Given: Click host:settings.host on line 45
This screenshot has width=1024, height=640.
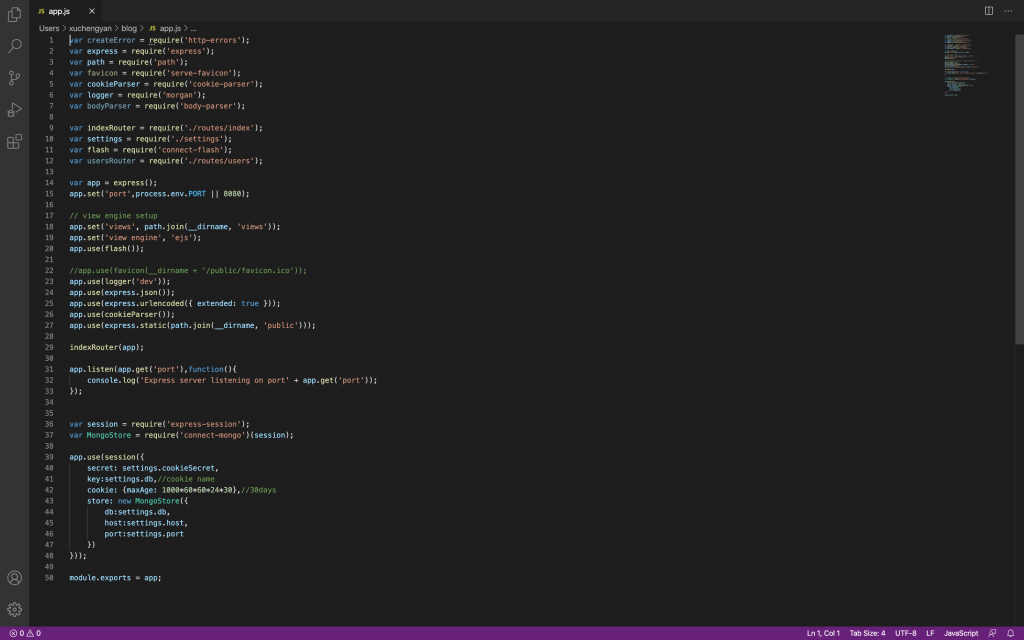Looking at the screenshot, I should coord(146,523).
